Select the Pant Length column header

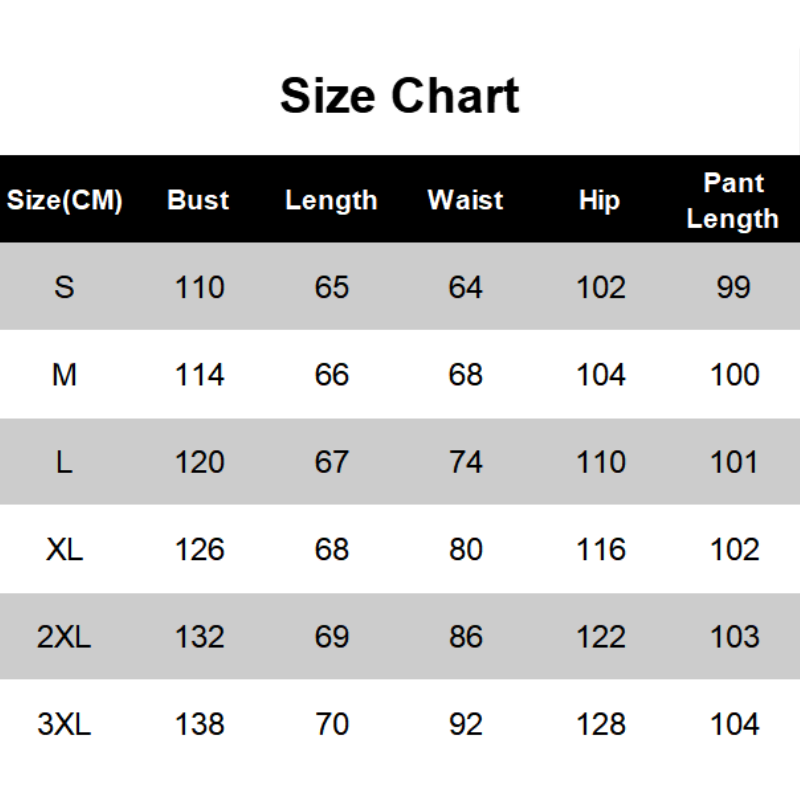click(733, 200)
